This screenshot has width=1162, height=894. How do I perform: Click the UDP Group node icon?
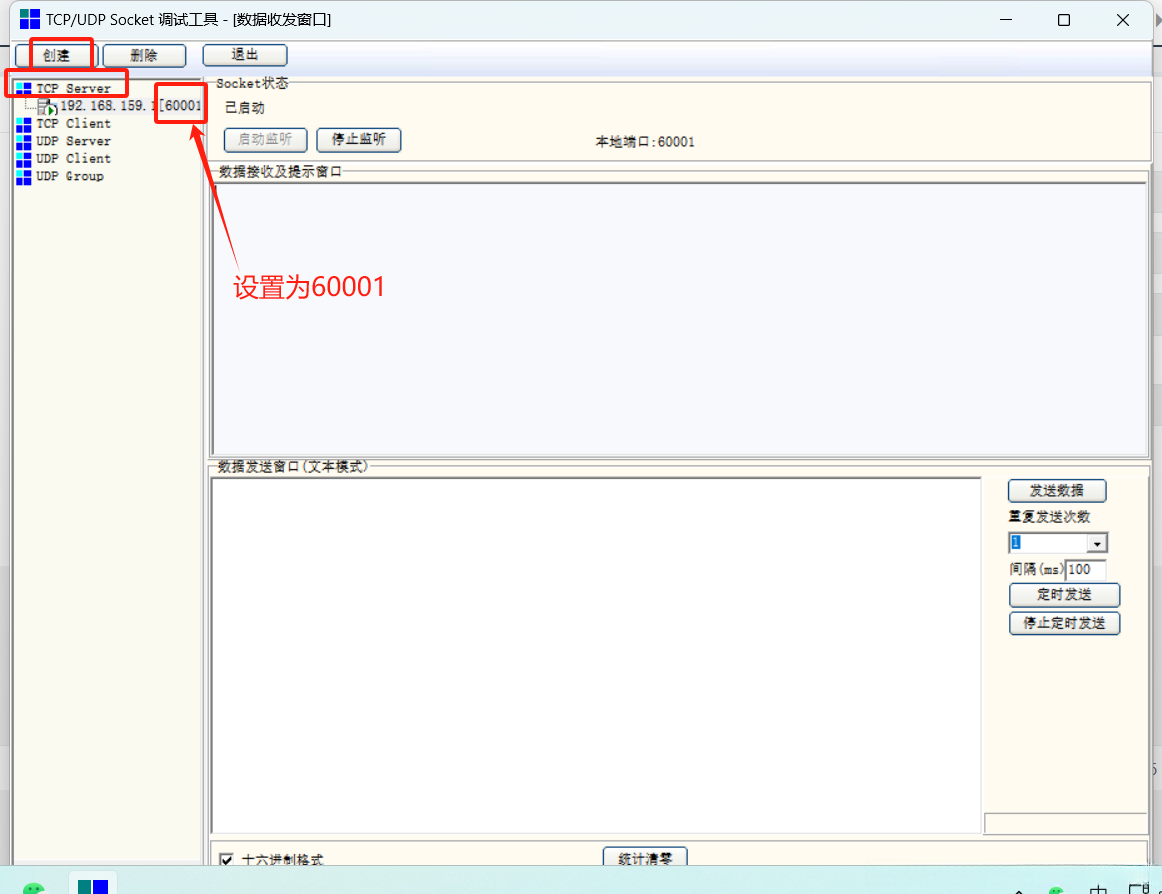click(24, 176)
